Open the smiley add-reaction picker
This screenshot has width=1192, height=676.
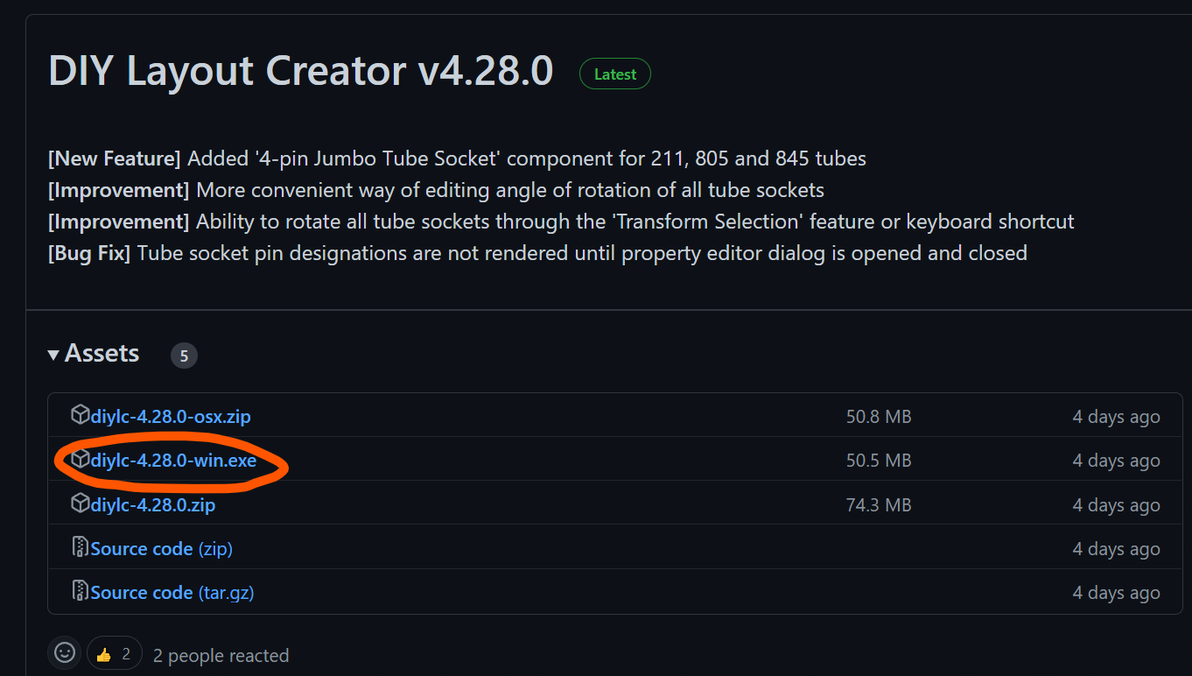point(65,653)
